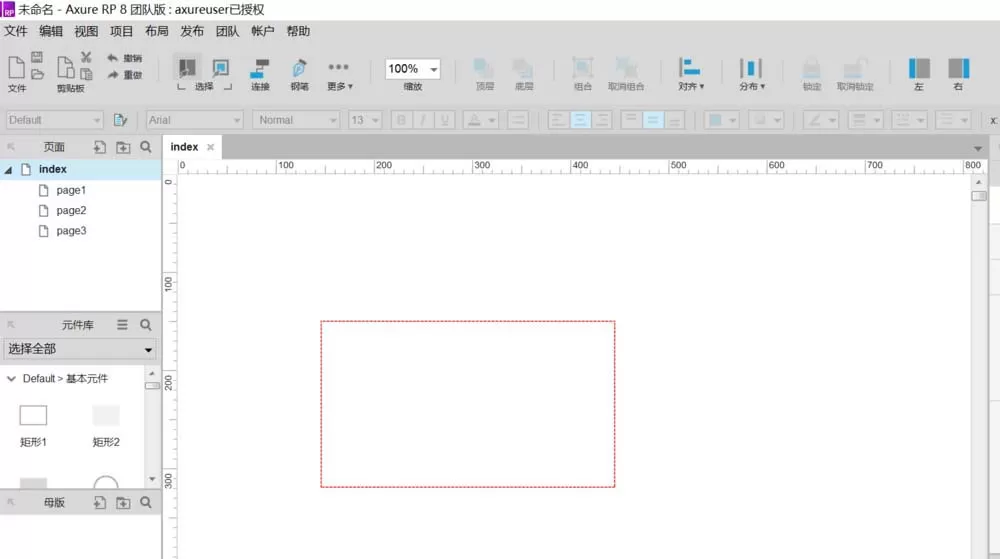The image size is (1000, 559).
Task: Collapse the index tree node
Action: tap(8, 170)
